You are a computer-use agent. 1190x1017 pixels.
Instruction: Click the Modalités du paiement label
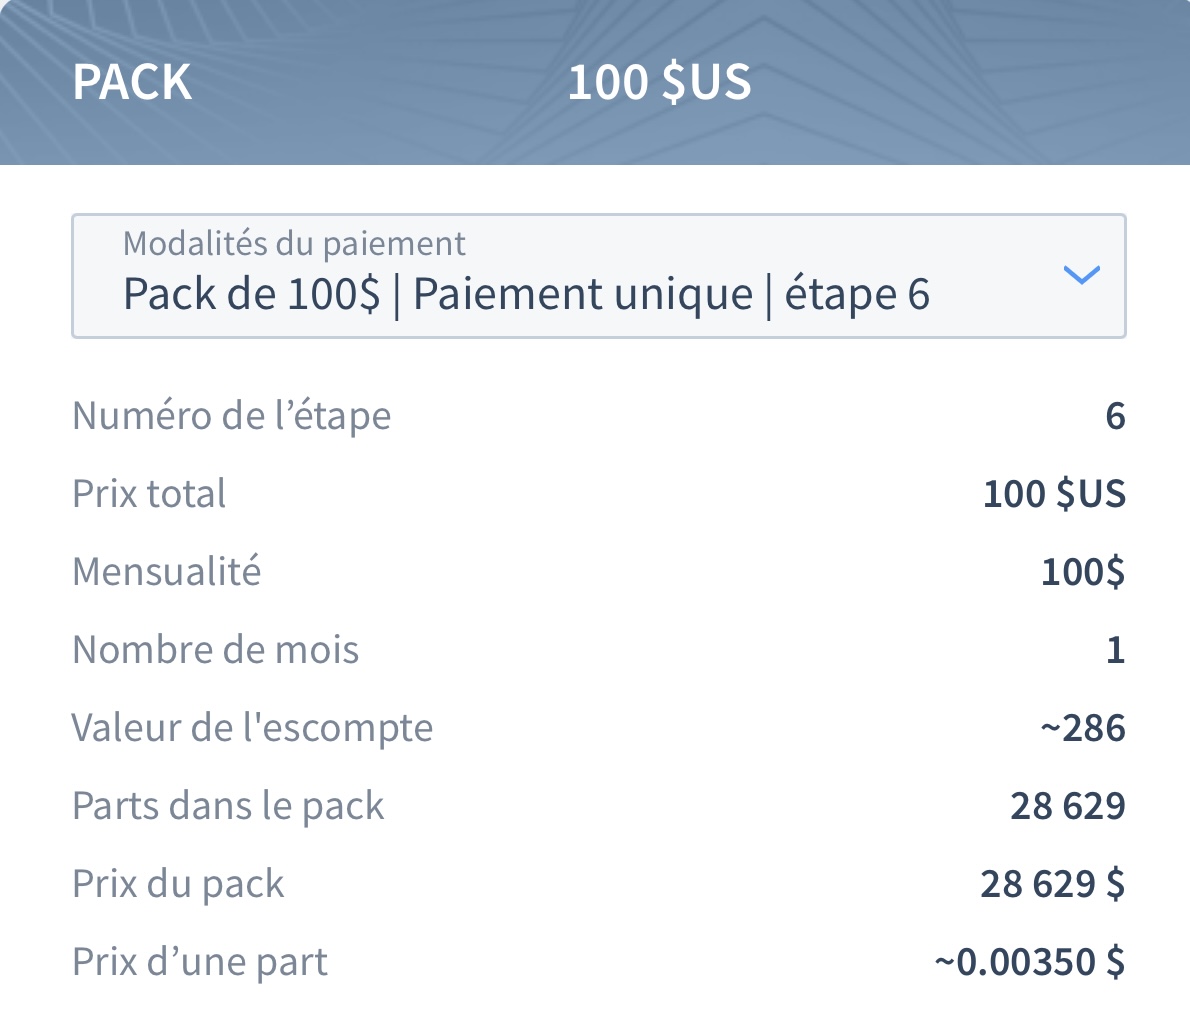point(294,244)
